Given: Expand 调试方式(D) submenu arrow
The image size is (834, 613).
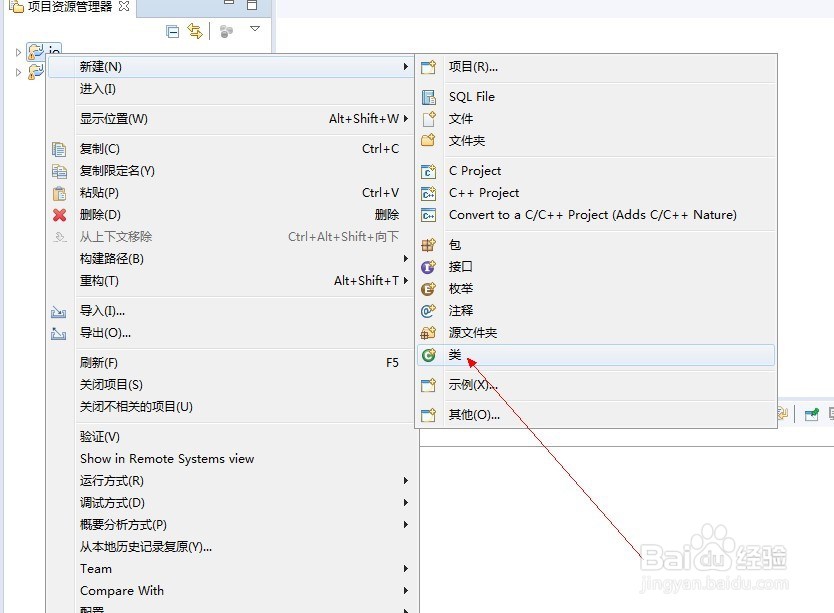Looking at the screenshot, I should (406, 503).
